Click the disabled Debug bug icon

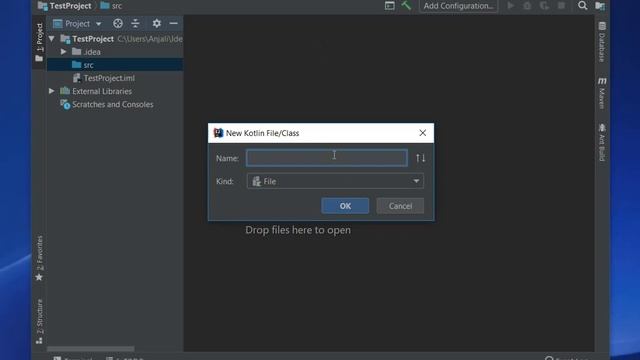point(527,6)
